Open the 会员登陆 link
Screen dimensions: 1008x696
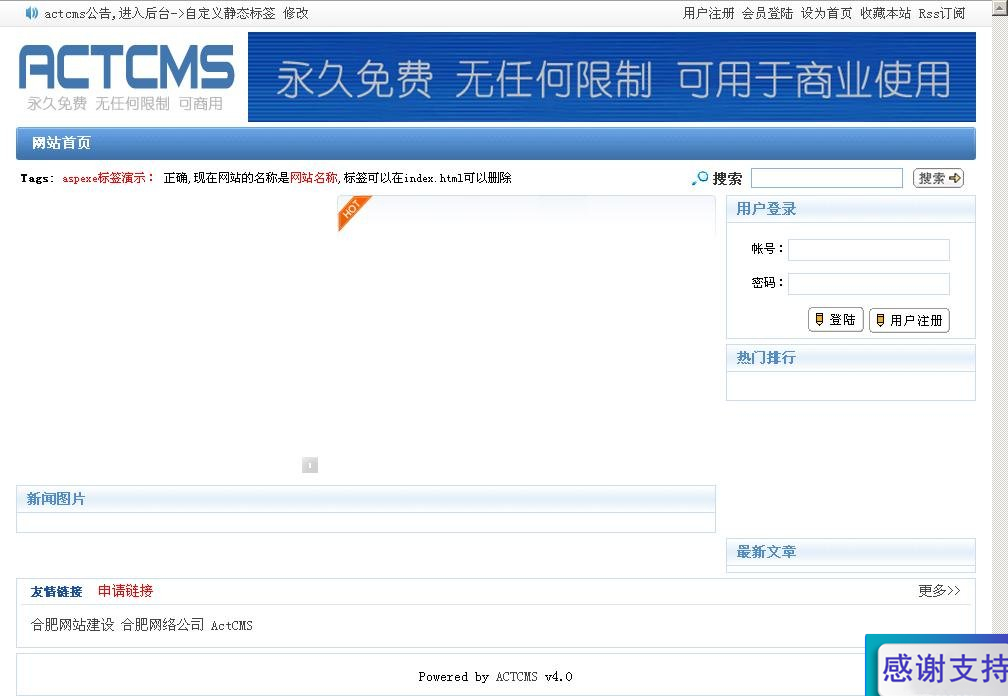[768, 13]
